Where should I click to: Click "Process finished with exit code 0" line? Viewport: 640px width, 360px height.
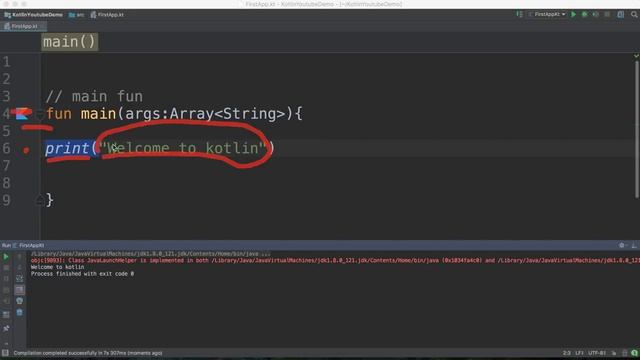[x=82, y=274]
